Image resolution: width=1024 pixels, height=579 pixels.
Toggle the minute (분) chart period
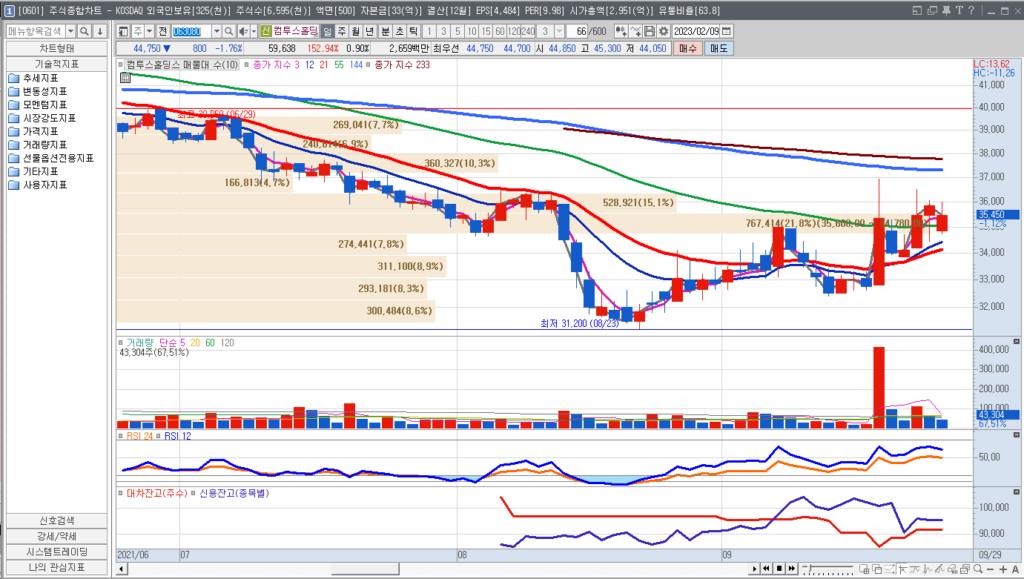[x=385, y=31]
